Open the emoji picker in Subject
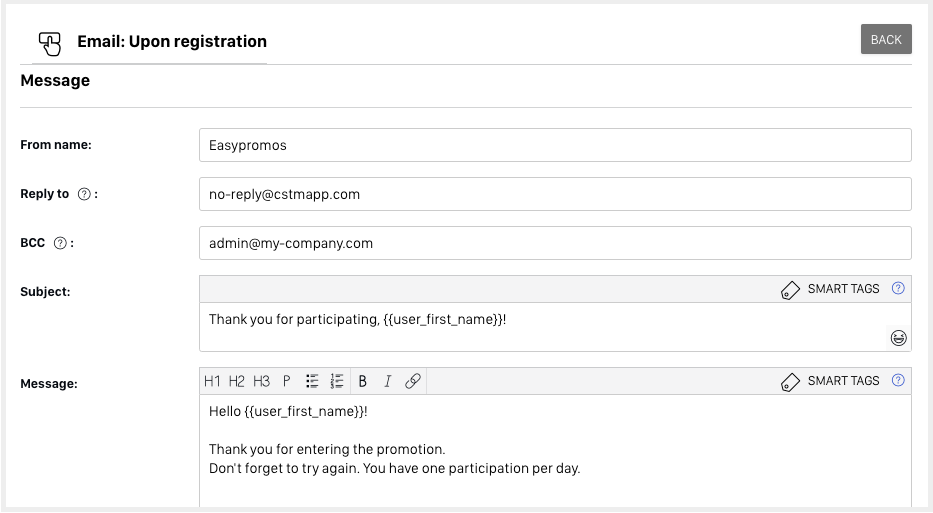 click(898, 338)
